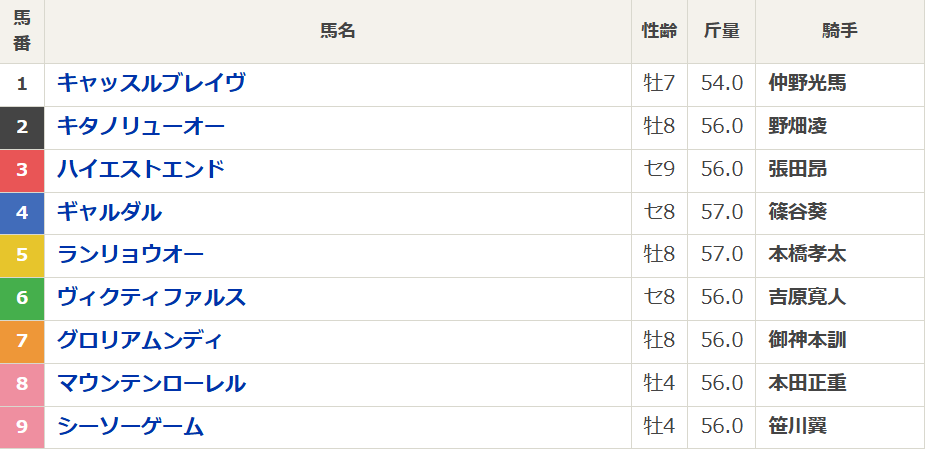The width and height of the screenshot is (925, 449).
Task: Select red number 3 badge
Action: pos(22,169)
